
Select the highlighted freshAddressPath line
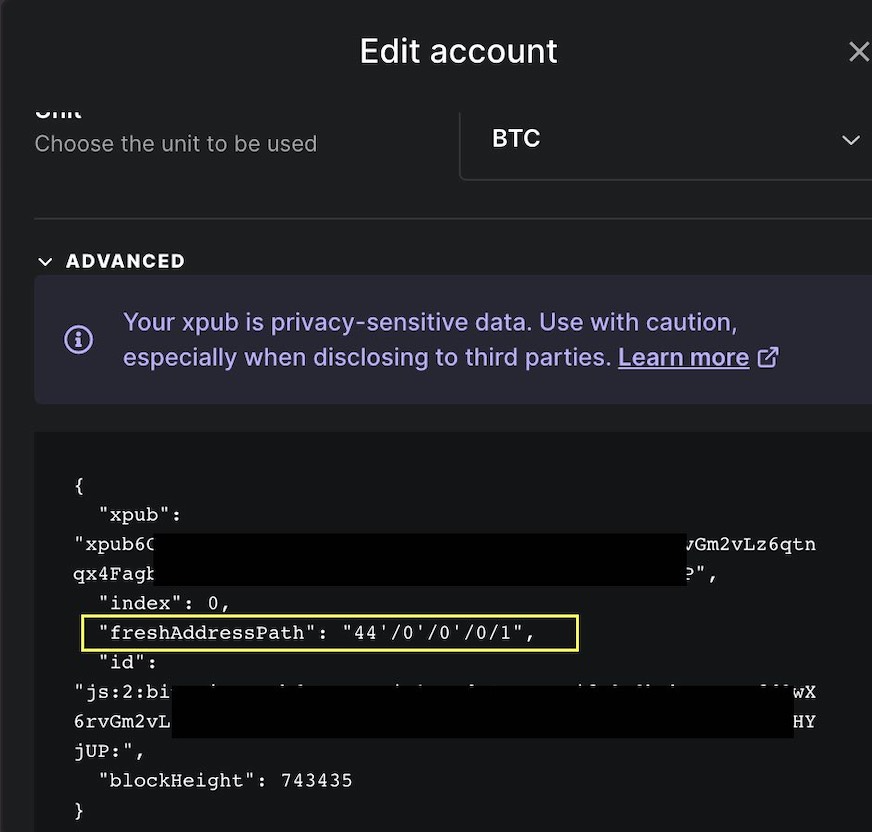tap(330, 633)
